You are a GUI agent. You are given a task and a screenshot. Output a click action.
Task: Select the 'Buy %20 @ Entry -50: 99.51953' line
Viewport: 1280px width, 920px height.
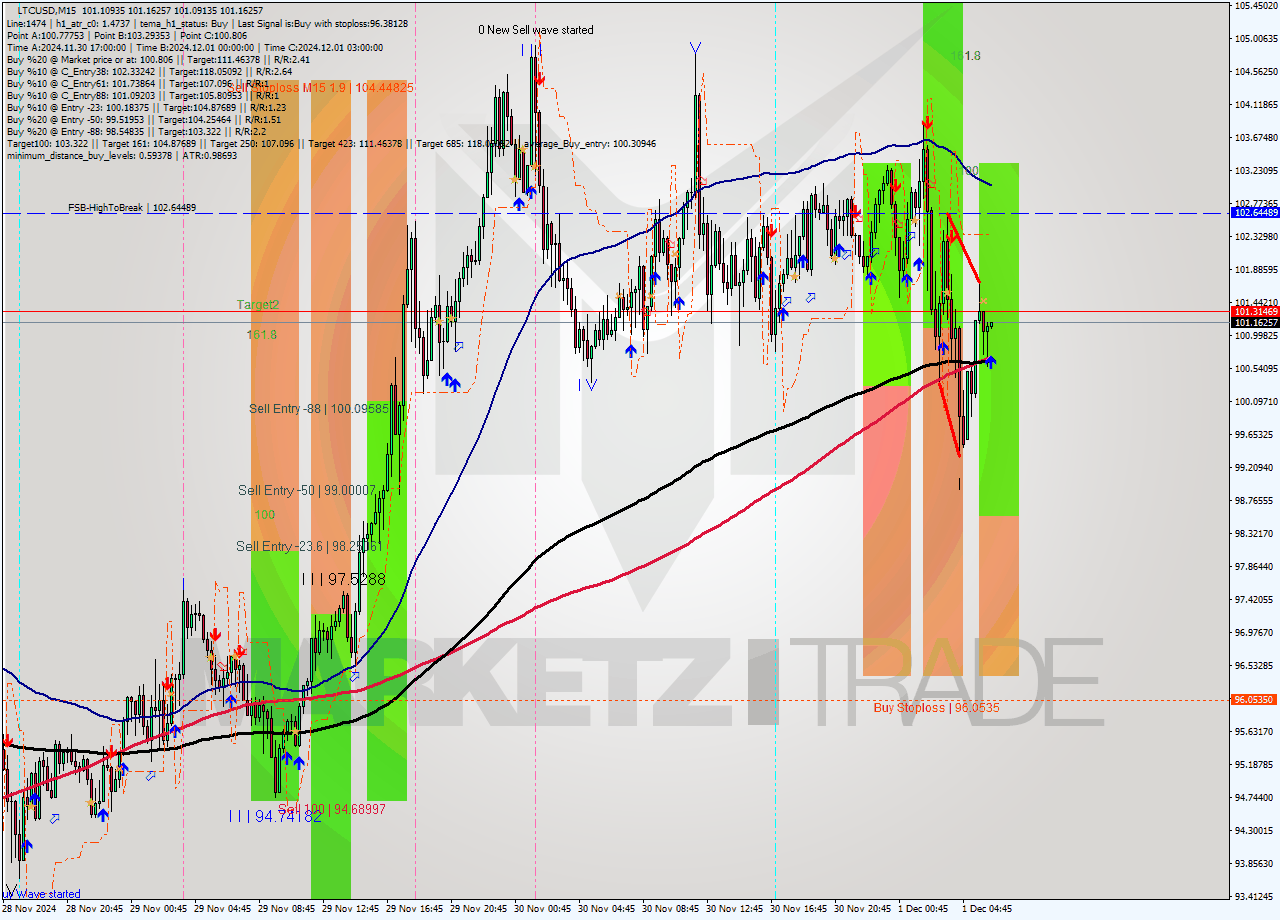click(143, 120)
